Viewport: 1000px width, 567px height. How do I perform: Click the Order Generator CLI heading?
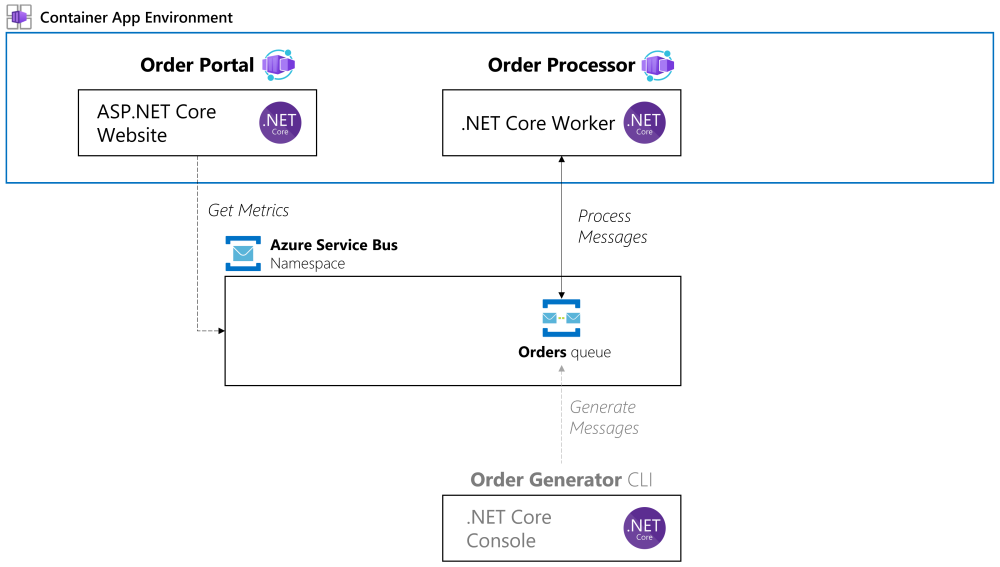click(x=561, y=480)
